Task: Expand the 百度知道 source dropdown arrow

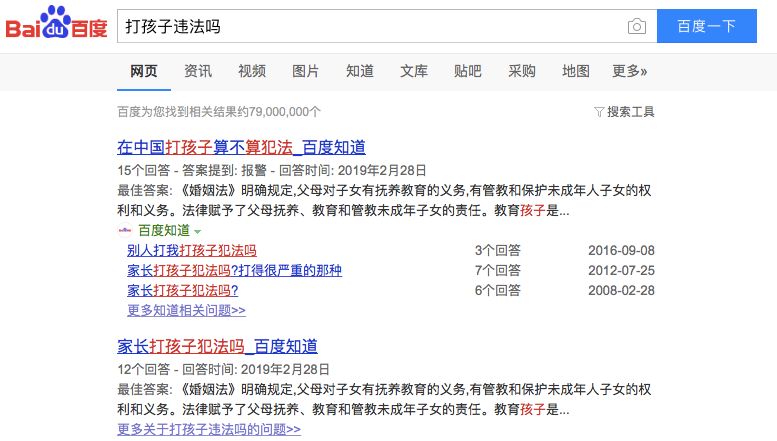Action: point(197,231)
